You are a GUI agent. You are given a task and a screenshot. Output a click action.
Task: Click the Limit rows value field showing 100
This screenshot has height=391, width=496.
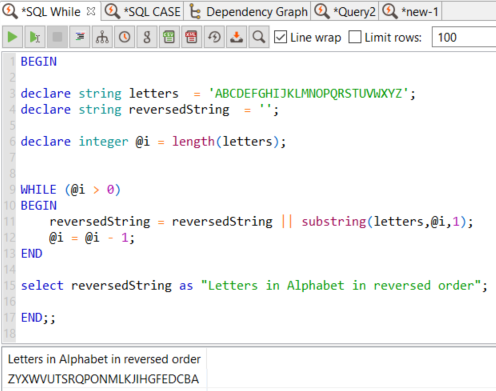click(464, 37)
